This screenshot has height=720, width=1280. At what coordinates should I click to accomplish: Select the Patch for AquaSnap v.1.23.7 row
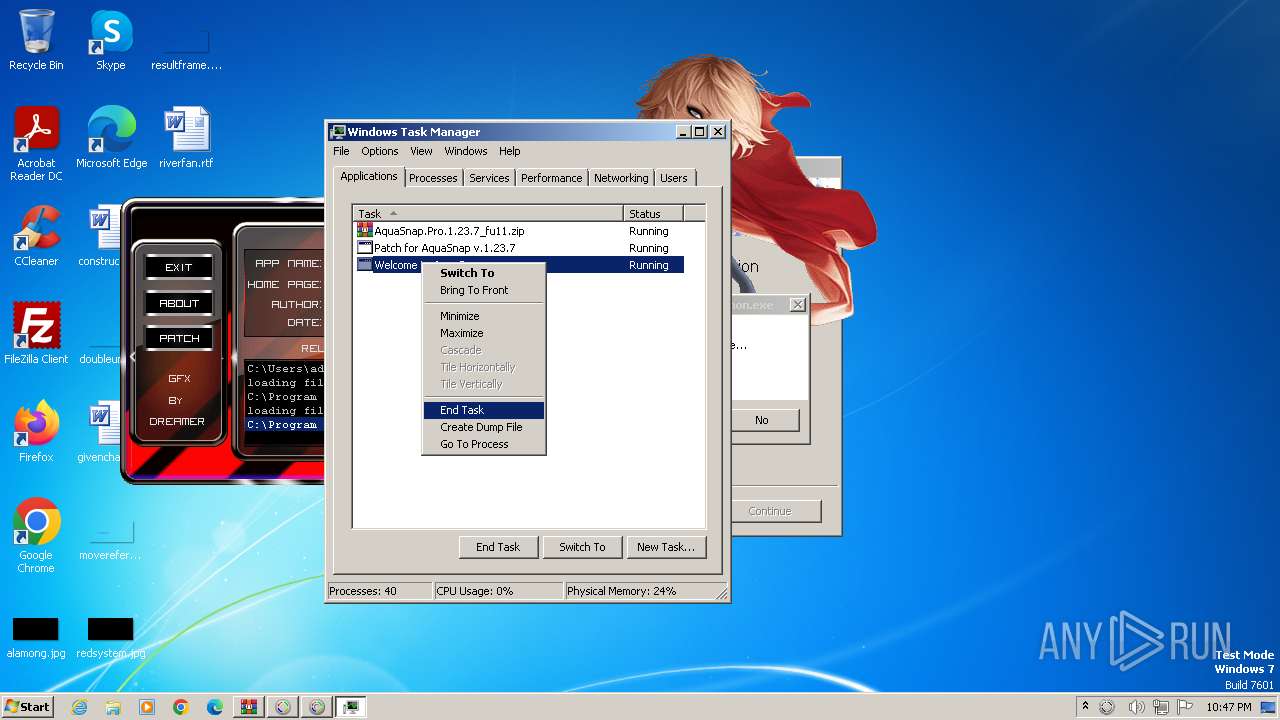(520, 248)
